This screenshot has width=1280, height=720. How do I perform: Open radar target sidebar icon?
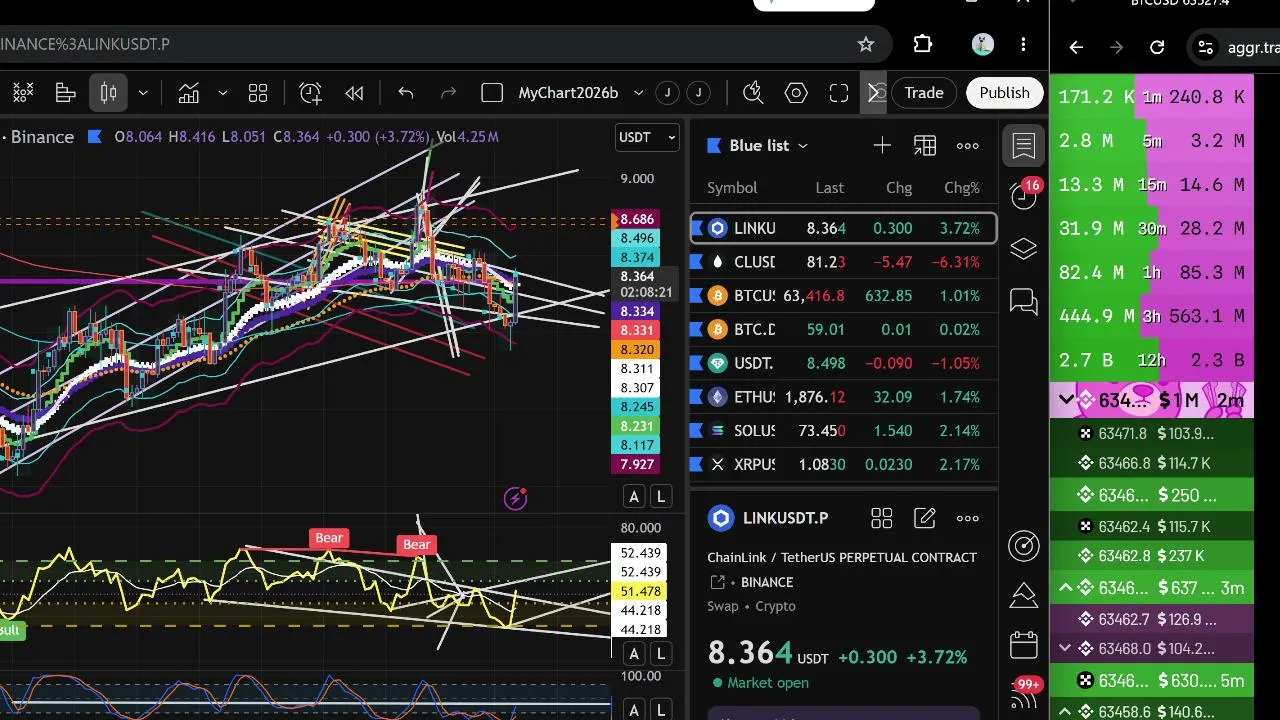tap(1024, 545)
